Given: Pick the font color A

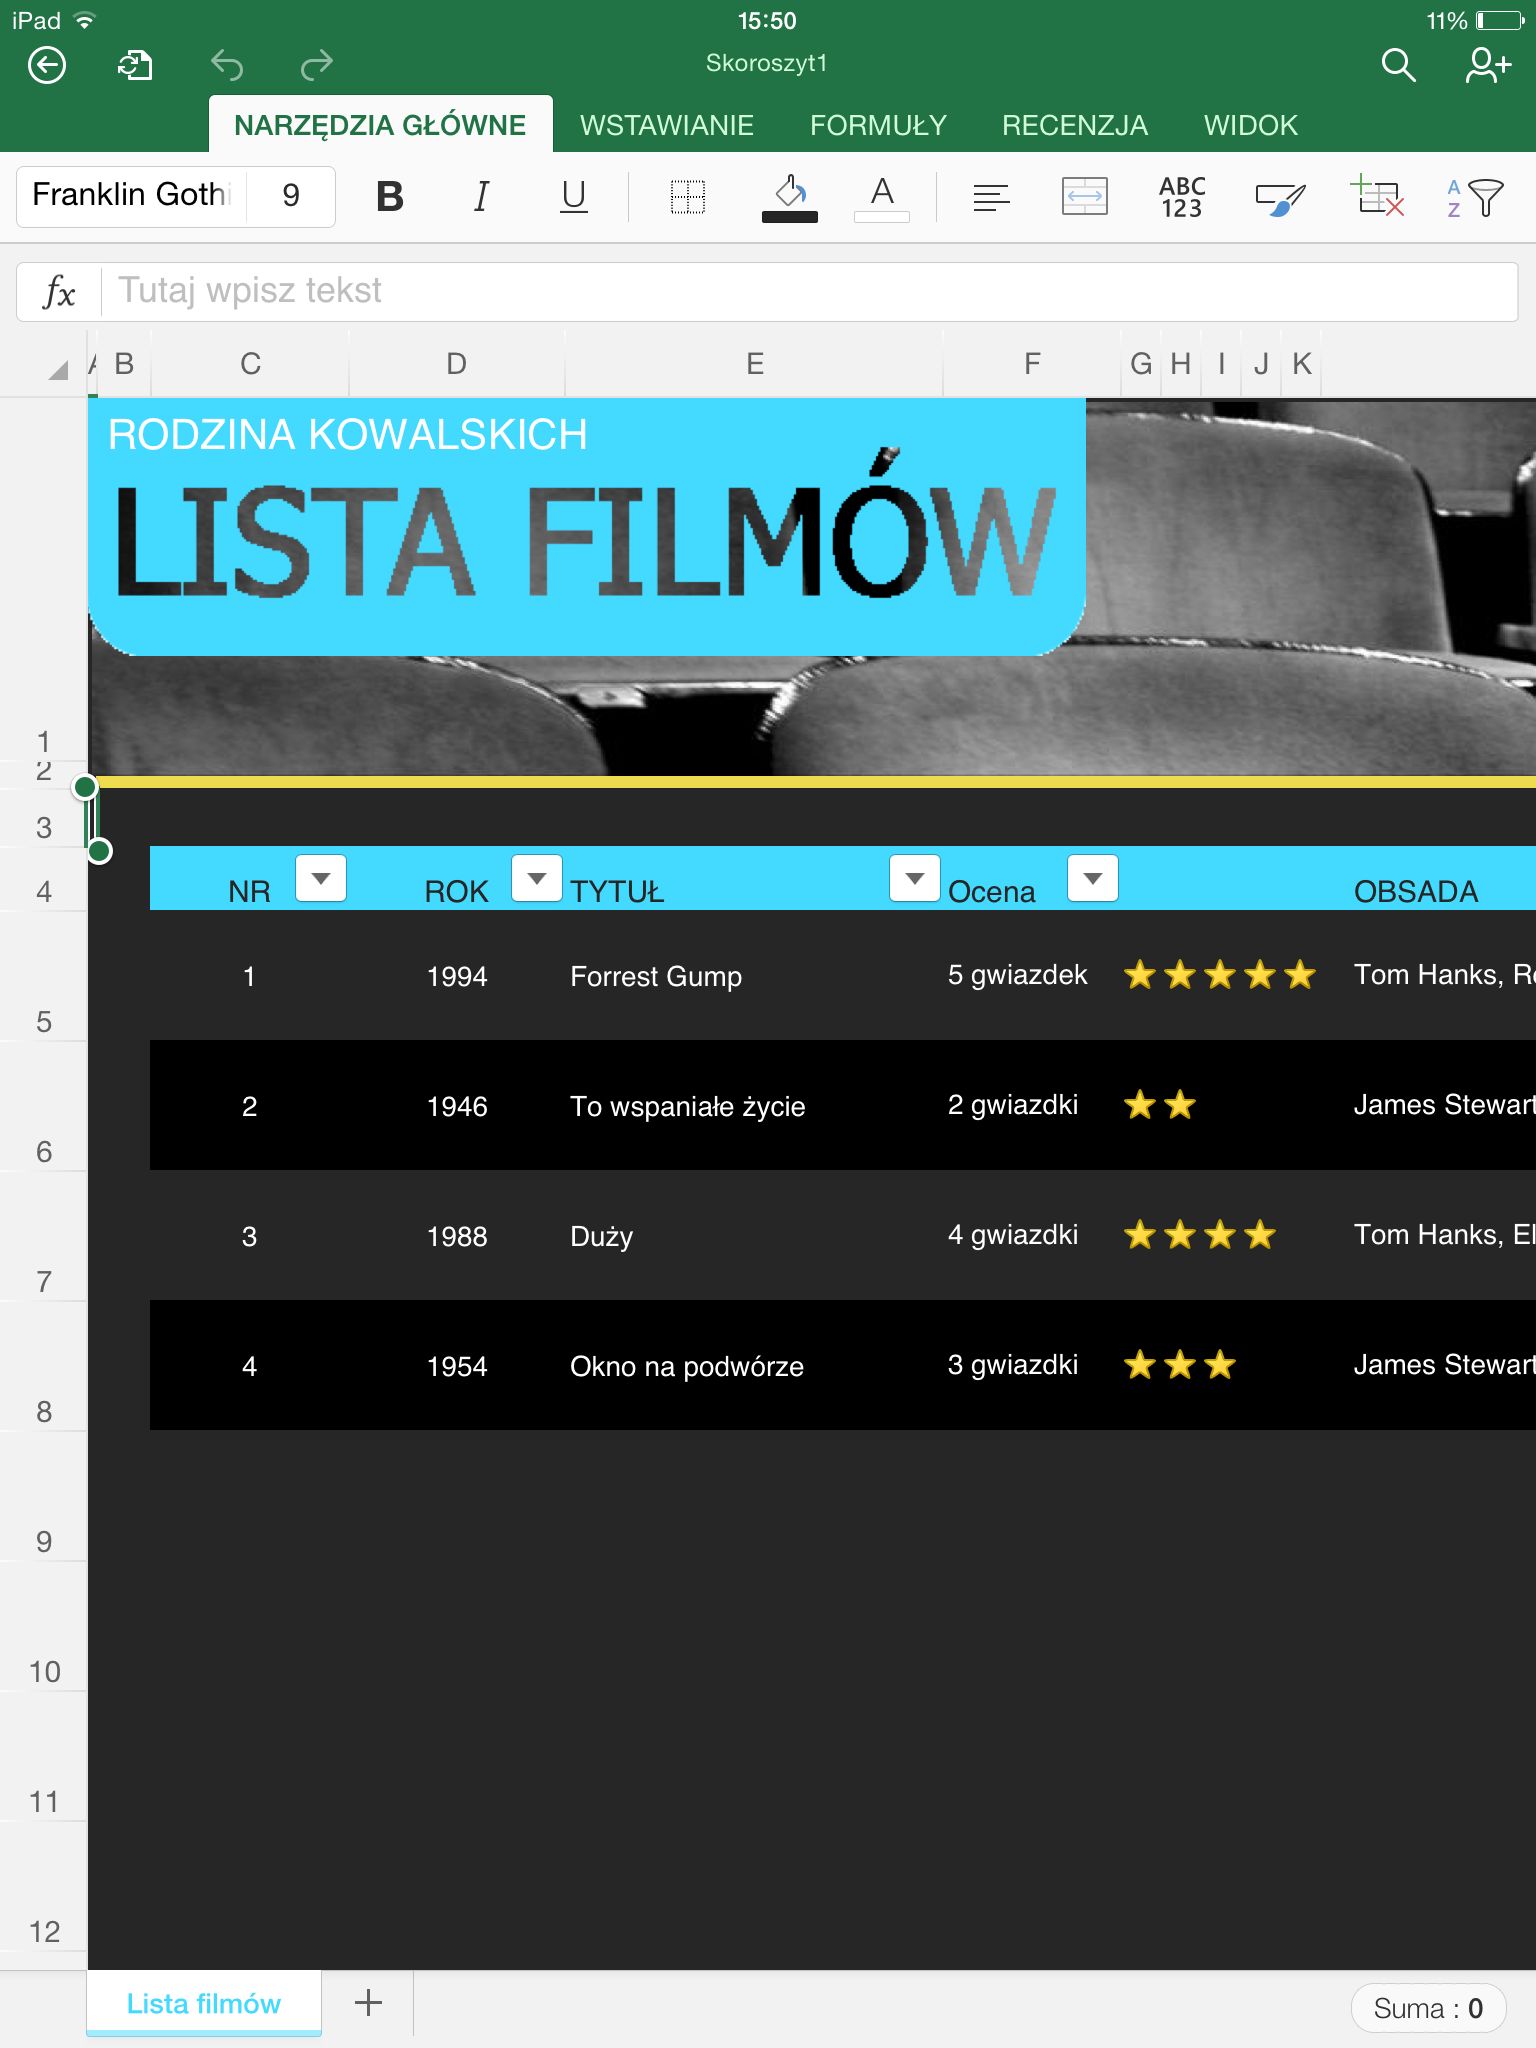Looking at the screenshot, I should (882, 197).
